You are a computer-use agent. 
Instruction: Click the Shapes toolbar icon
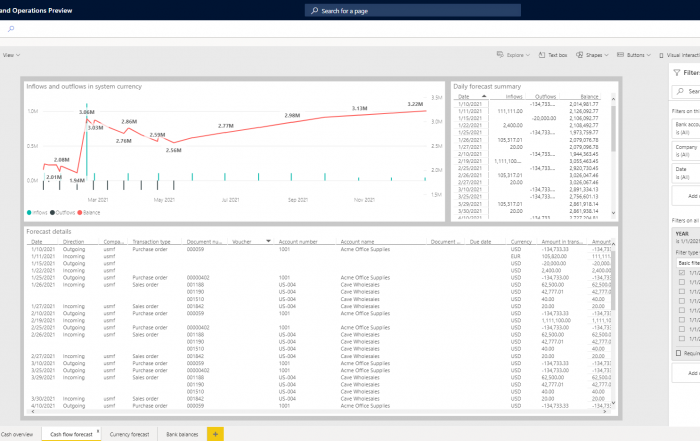[x=579, y=55]
